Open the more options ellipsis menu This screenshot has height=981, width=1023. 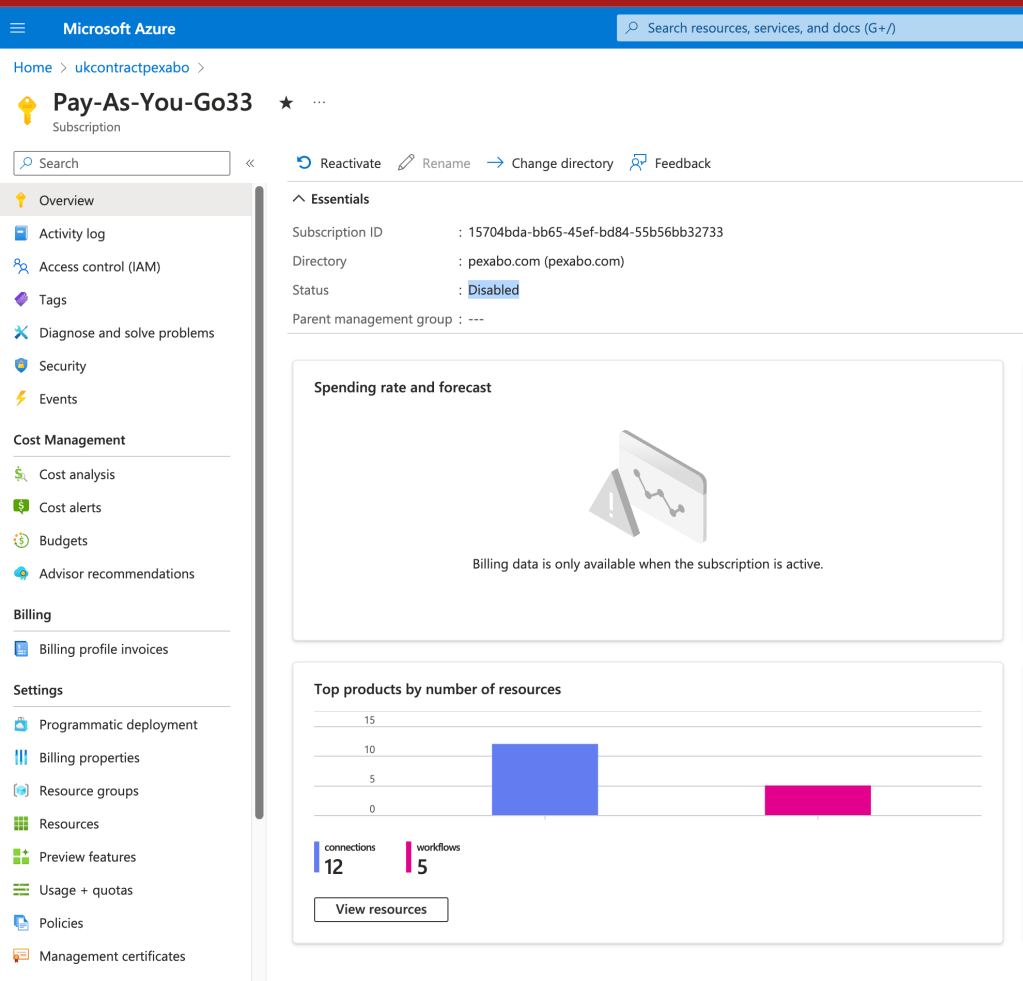coord(319,102)
